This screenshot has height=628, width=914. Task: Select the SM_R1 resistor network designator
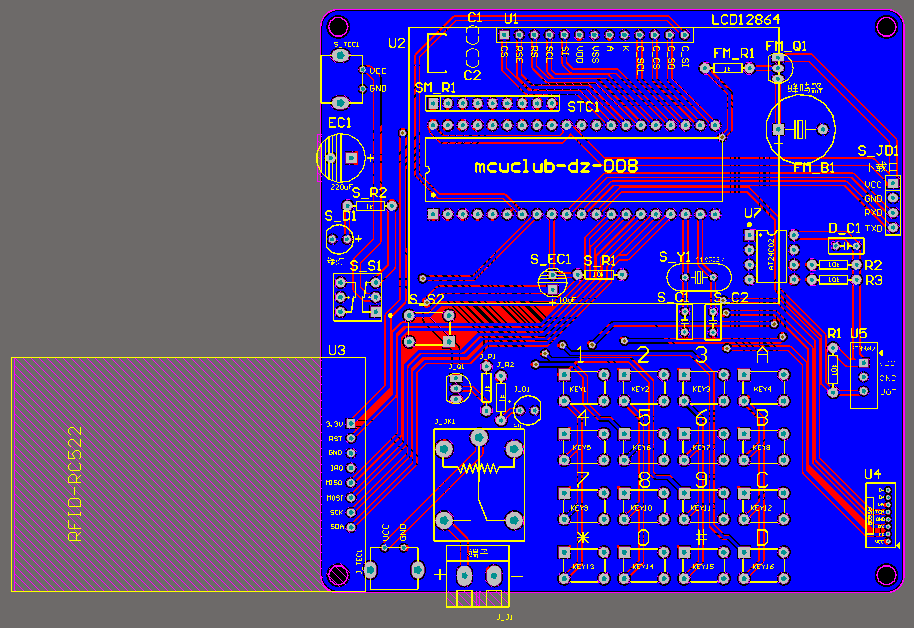click(x=435, y=88)
